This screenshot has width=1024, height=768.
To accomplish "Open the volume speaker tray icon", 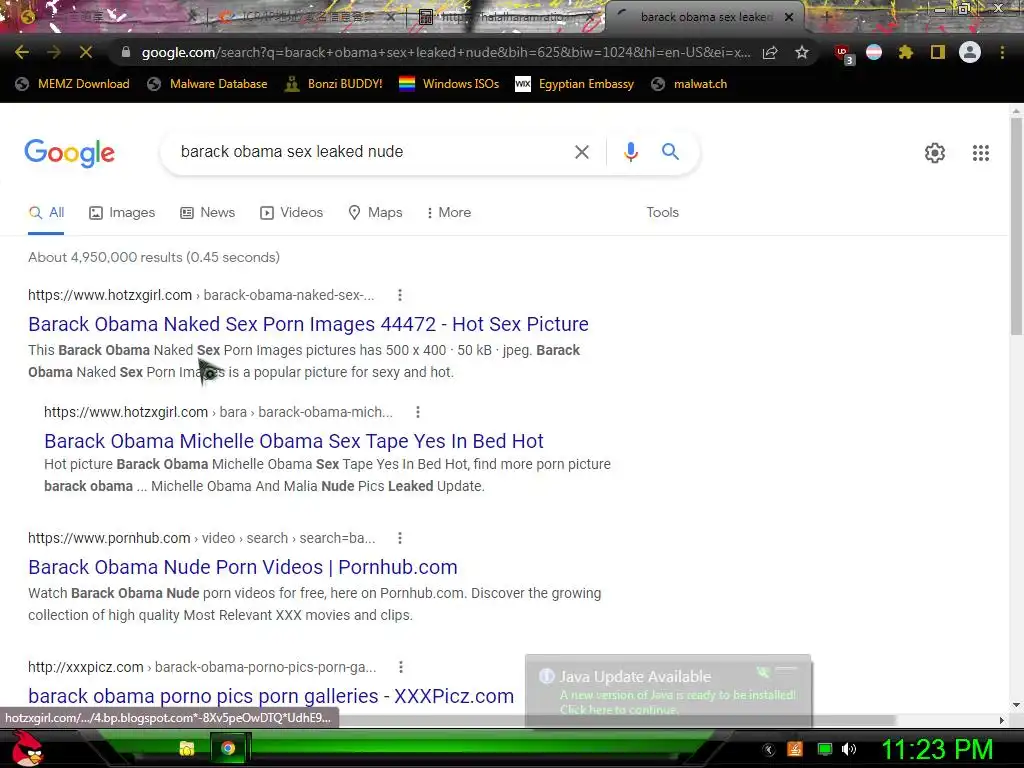I will 848,749.
